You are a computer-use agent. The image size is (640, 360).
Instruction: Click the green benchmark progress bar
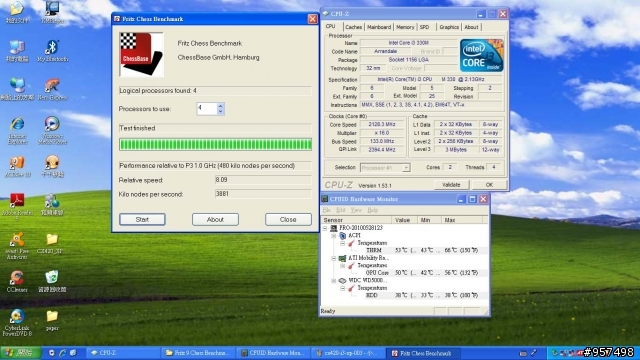tap(216, 144)
